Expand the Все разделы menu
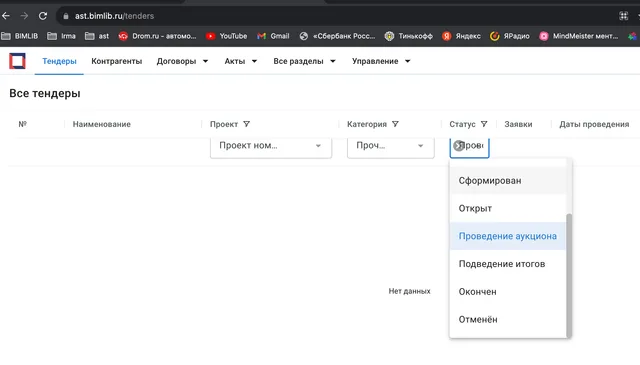Image resolution: width=640 pixels, height=365 pixels. pyautogui.click(x=304, y=61)
